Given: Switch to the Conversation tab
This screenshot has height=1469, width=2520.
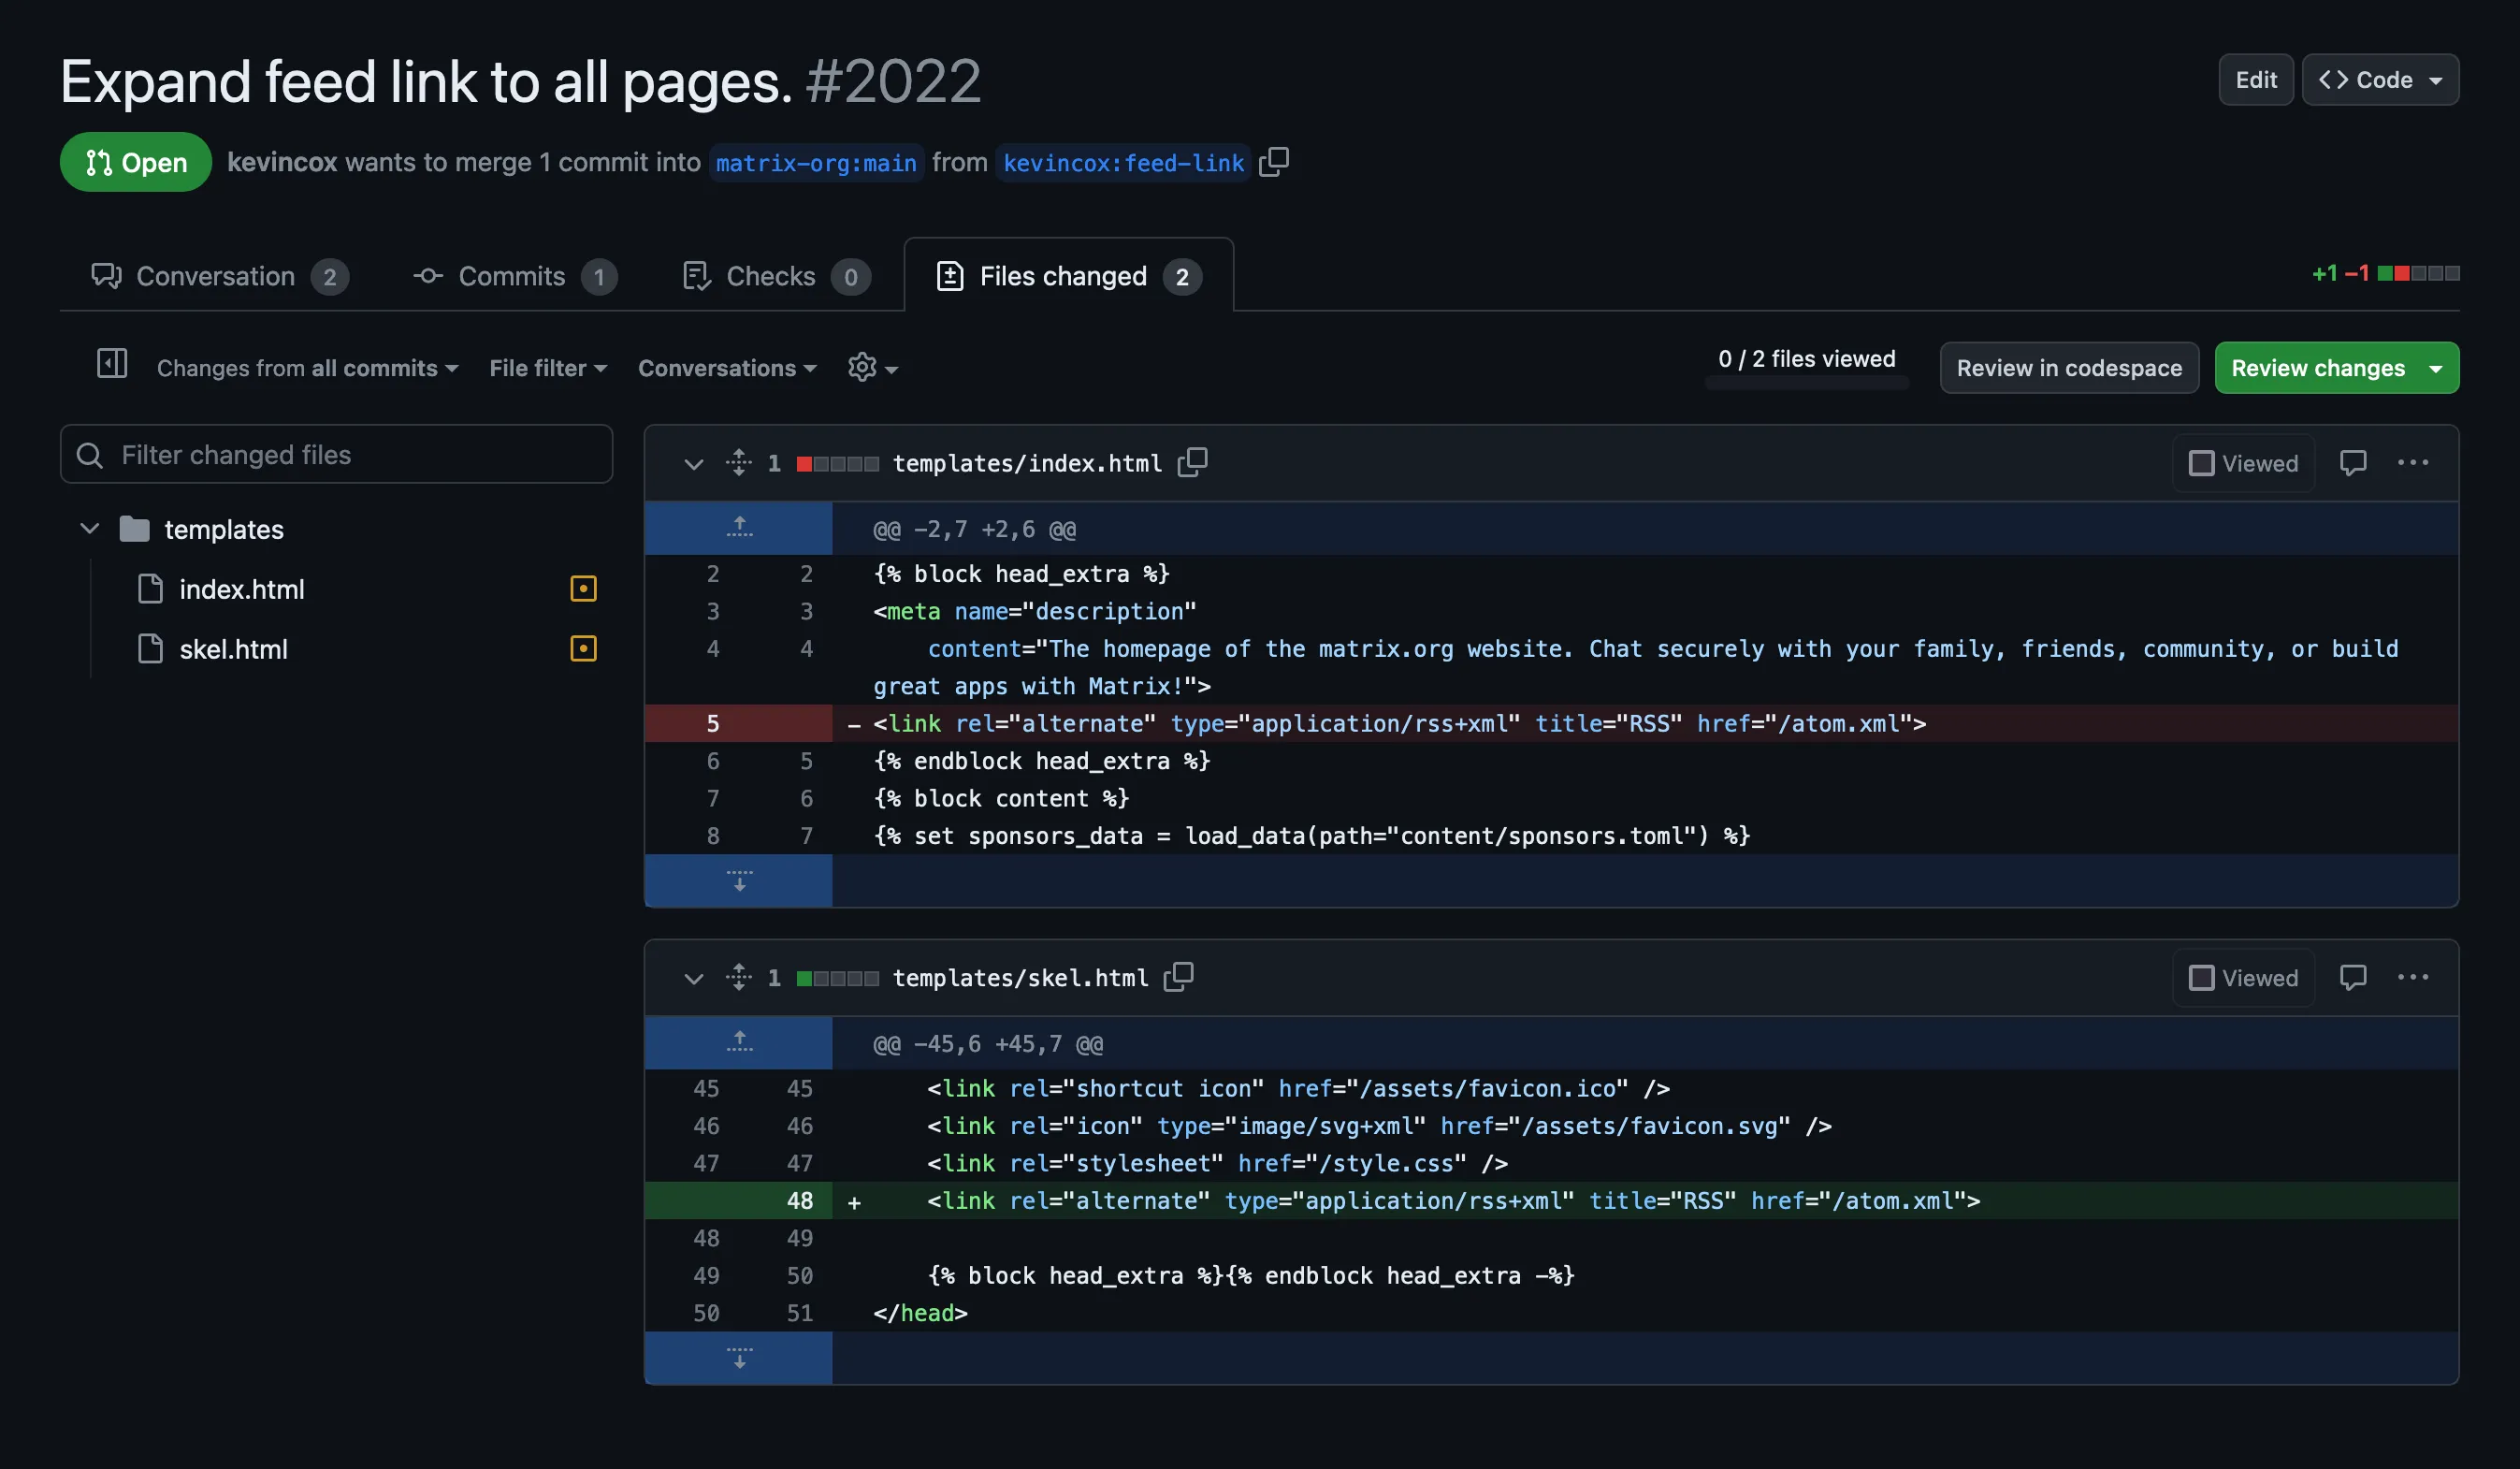Looking at the screenshot, I should 216,276.
